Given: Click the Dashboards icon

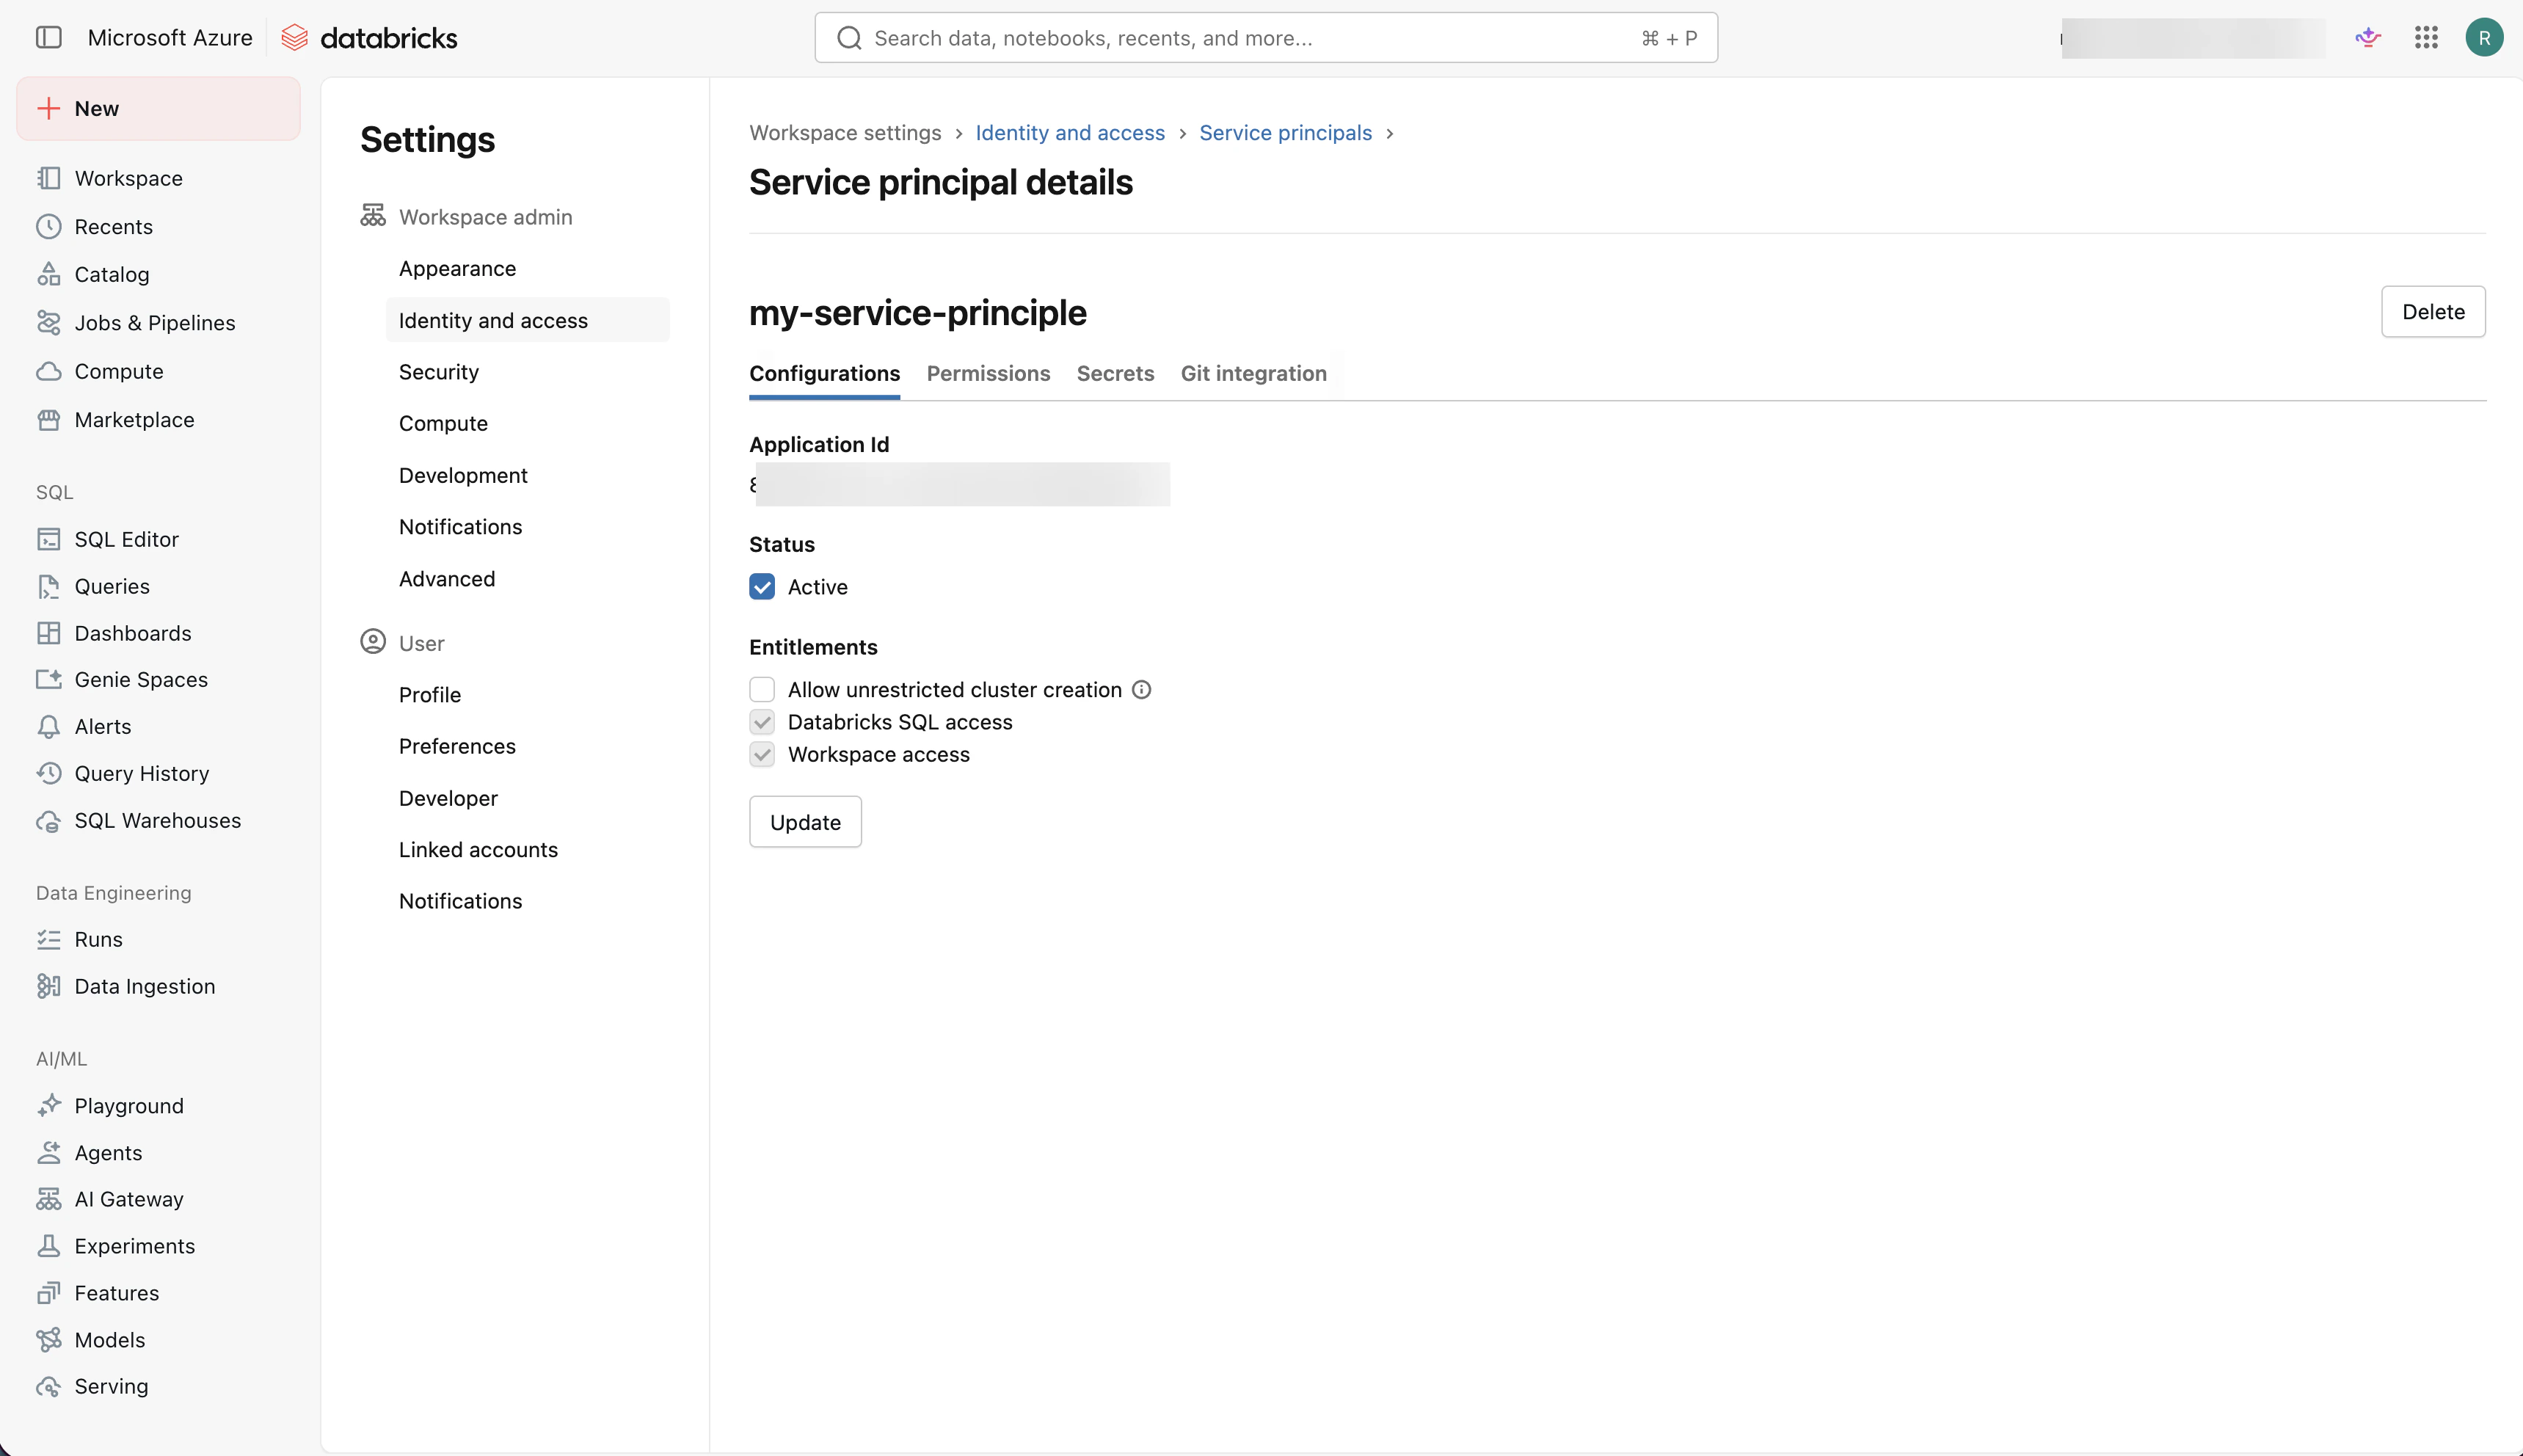Looking at the screenshot, I should click(49, 633).
